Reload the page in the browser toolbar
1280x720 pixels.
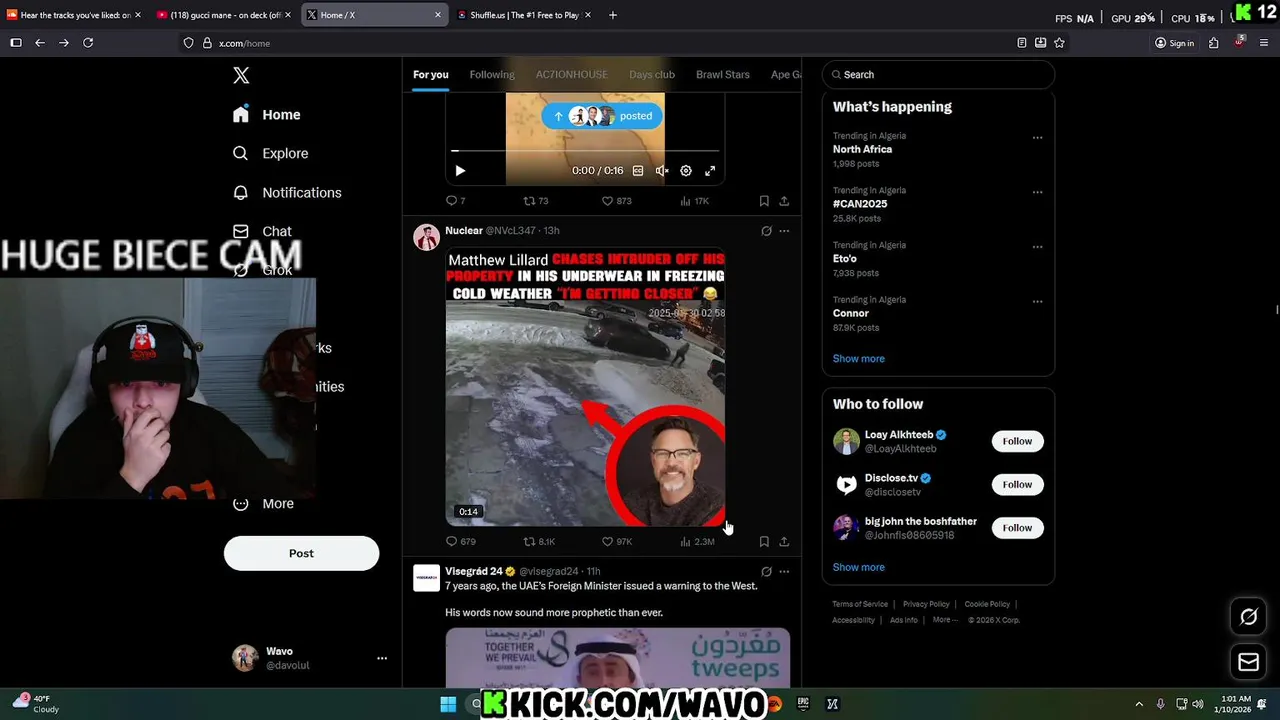[x=88, y=43]
